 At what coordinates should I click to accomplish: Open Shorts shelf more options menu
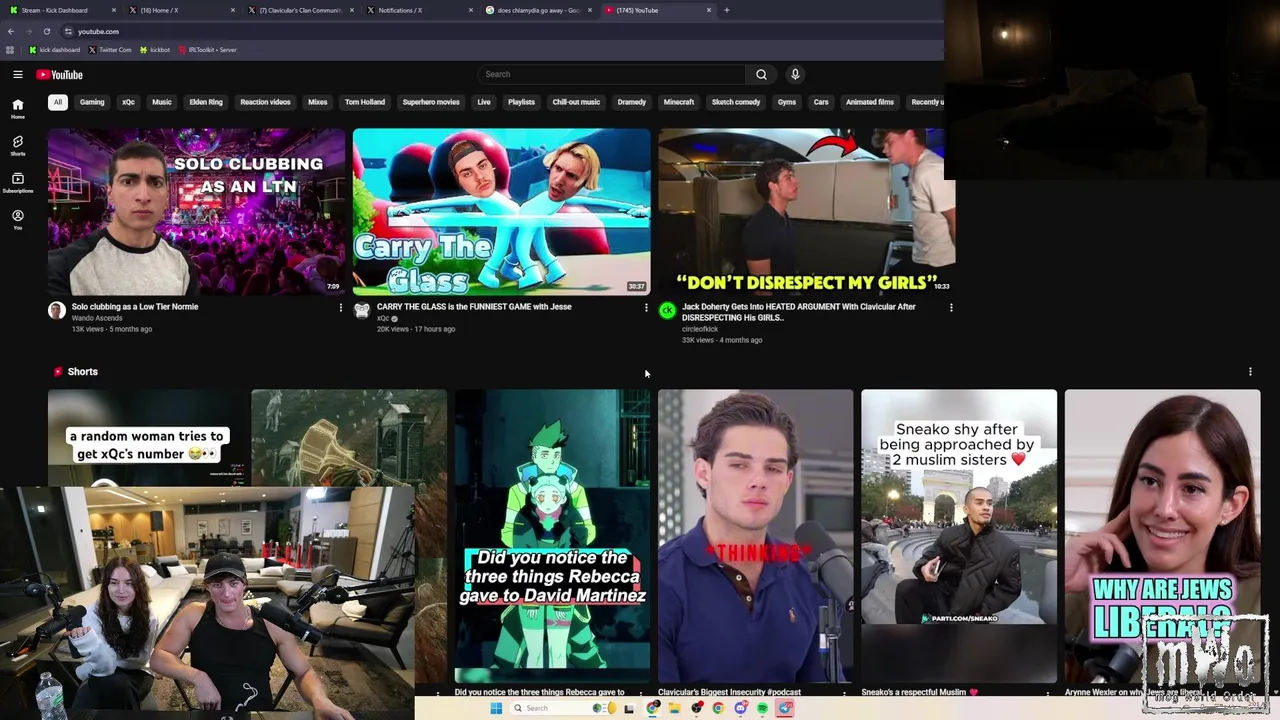tap(1250, 372)
